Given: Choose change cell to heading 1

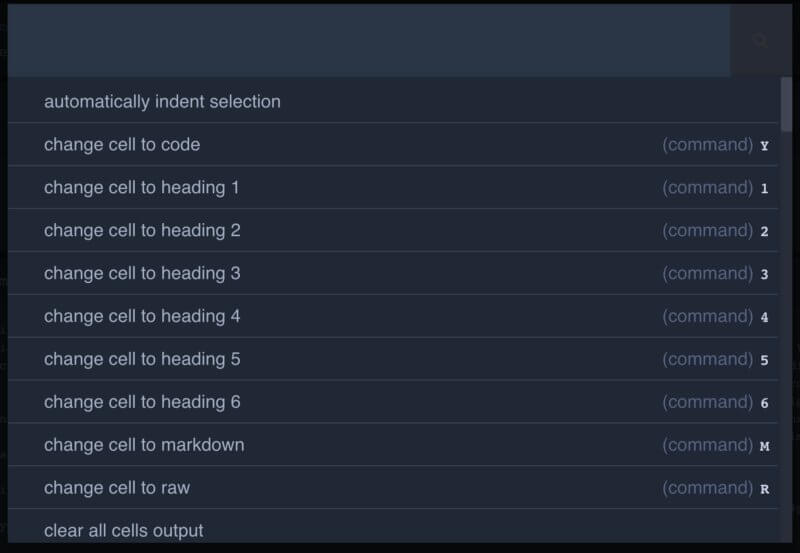Looking at the screenshot, I should (141, 188).
